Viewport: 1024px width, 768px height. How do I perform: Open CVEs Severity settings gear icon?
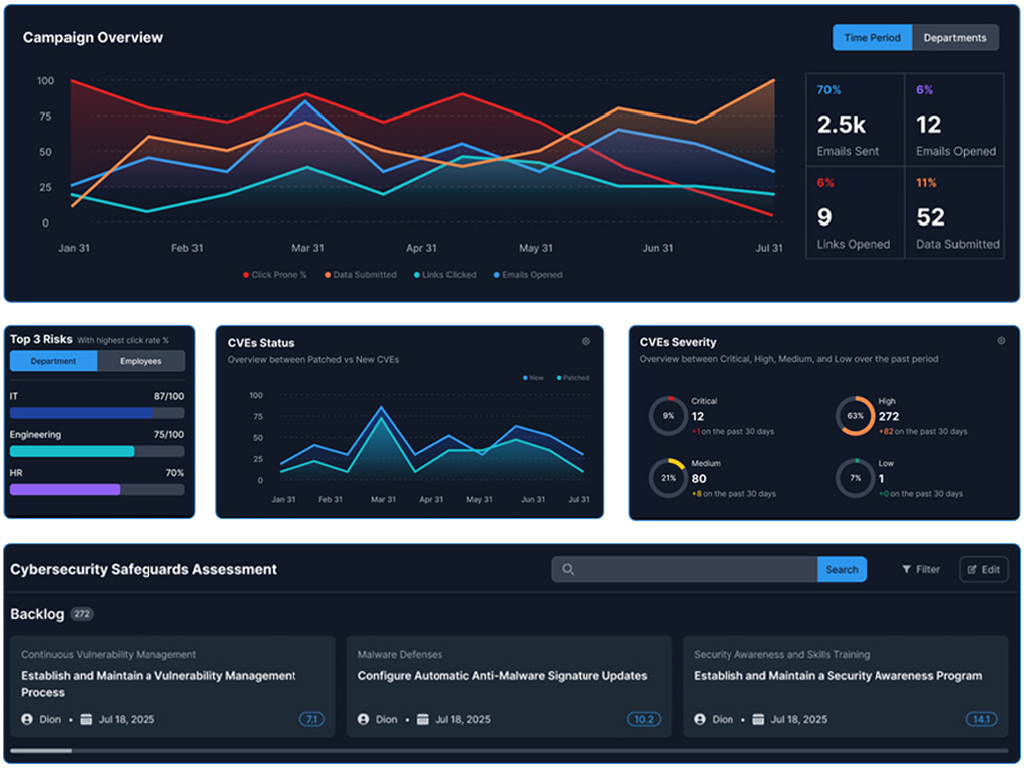point(1001,341)
